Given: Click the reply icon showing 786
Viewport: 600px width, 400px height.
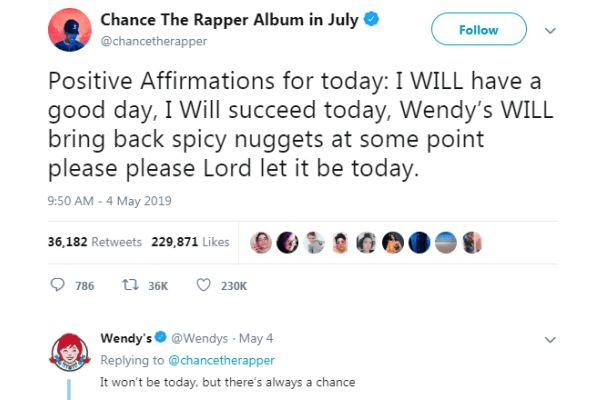Looking at the screenshot, I should click(57, 285).
